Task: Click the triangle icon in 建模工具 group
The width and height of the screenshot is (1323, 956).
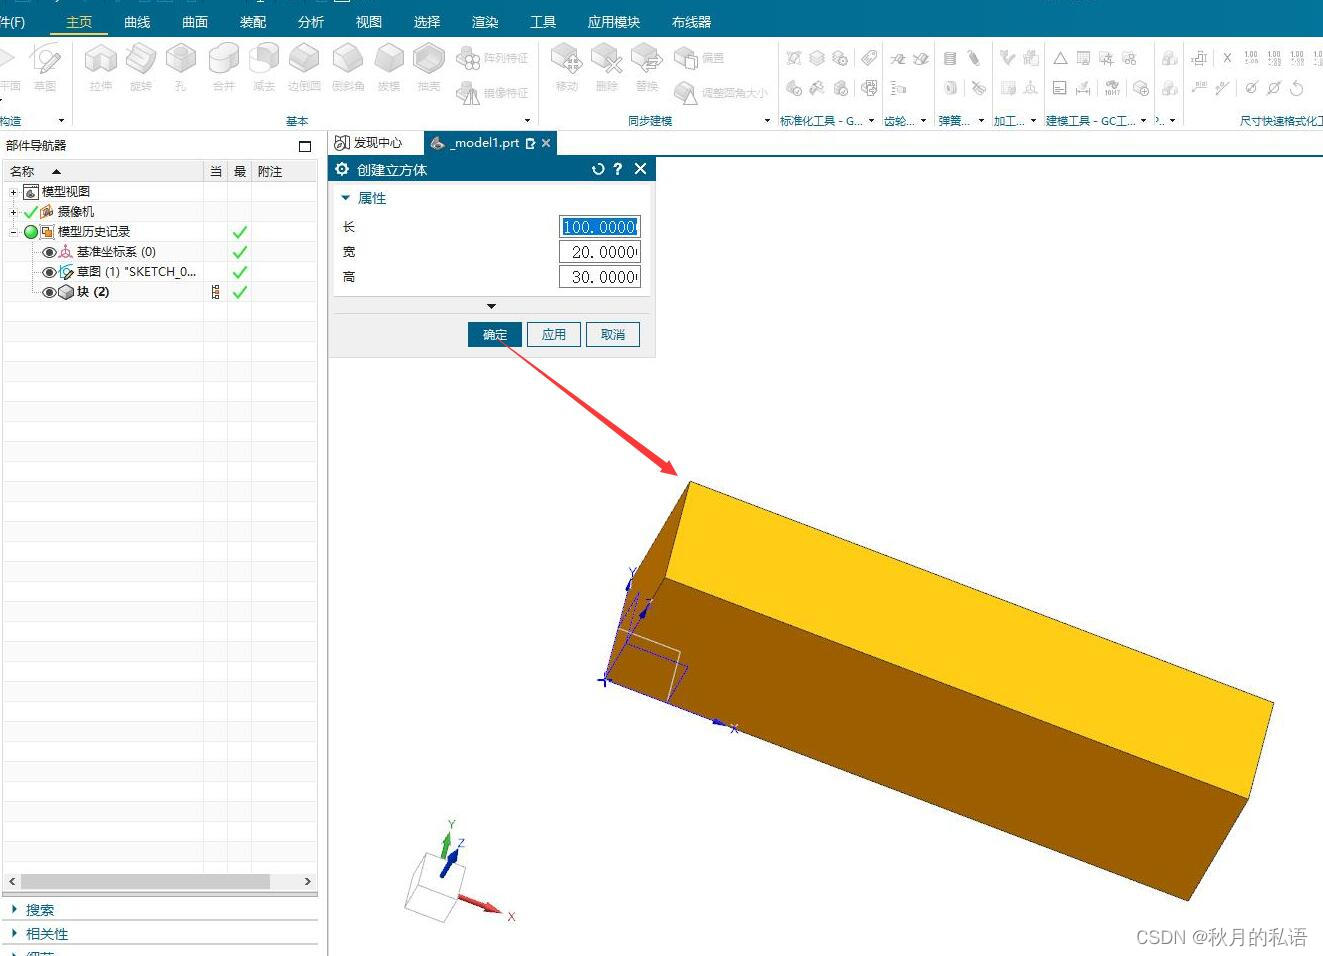Action: (1060, 58)
